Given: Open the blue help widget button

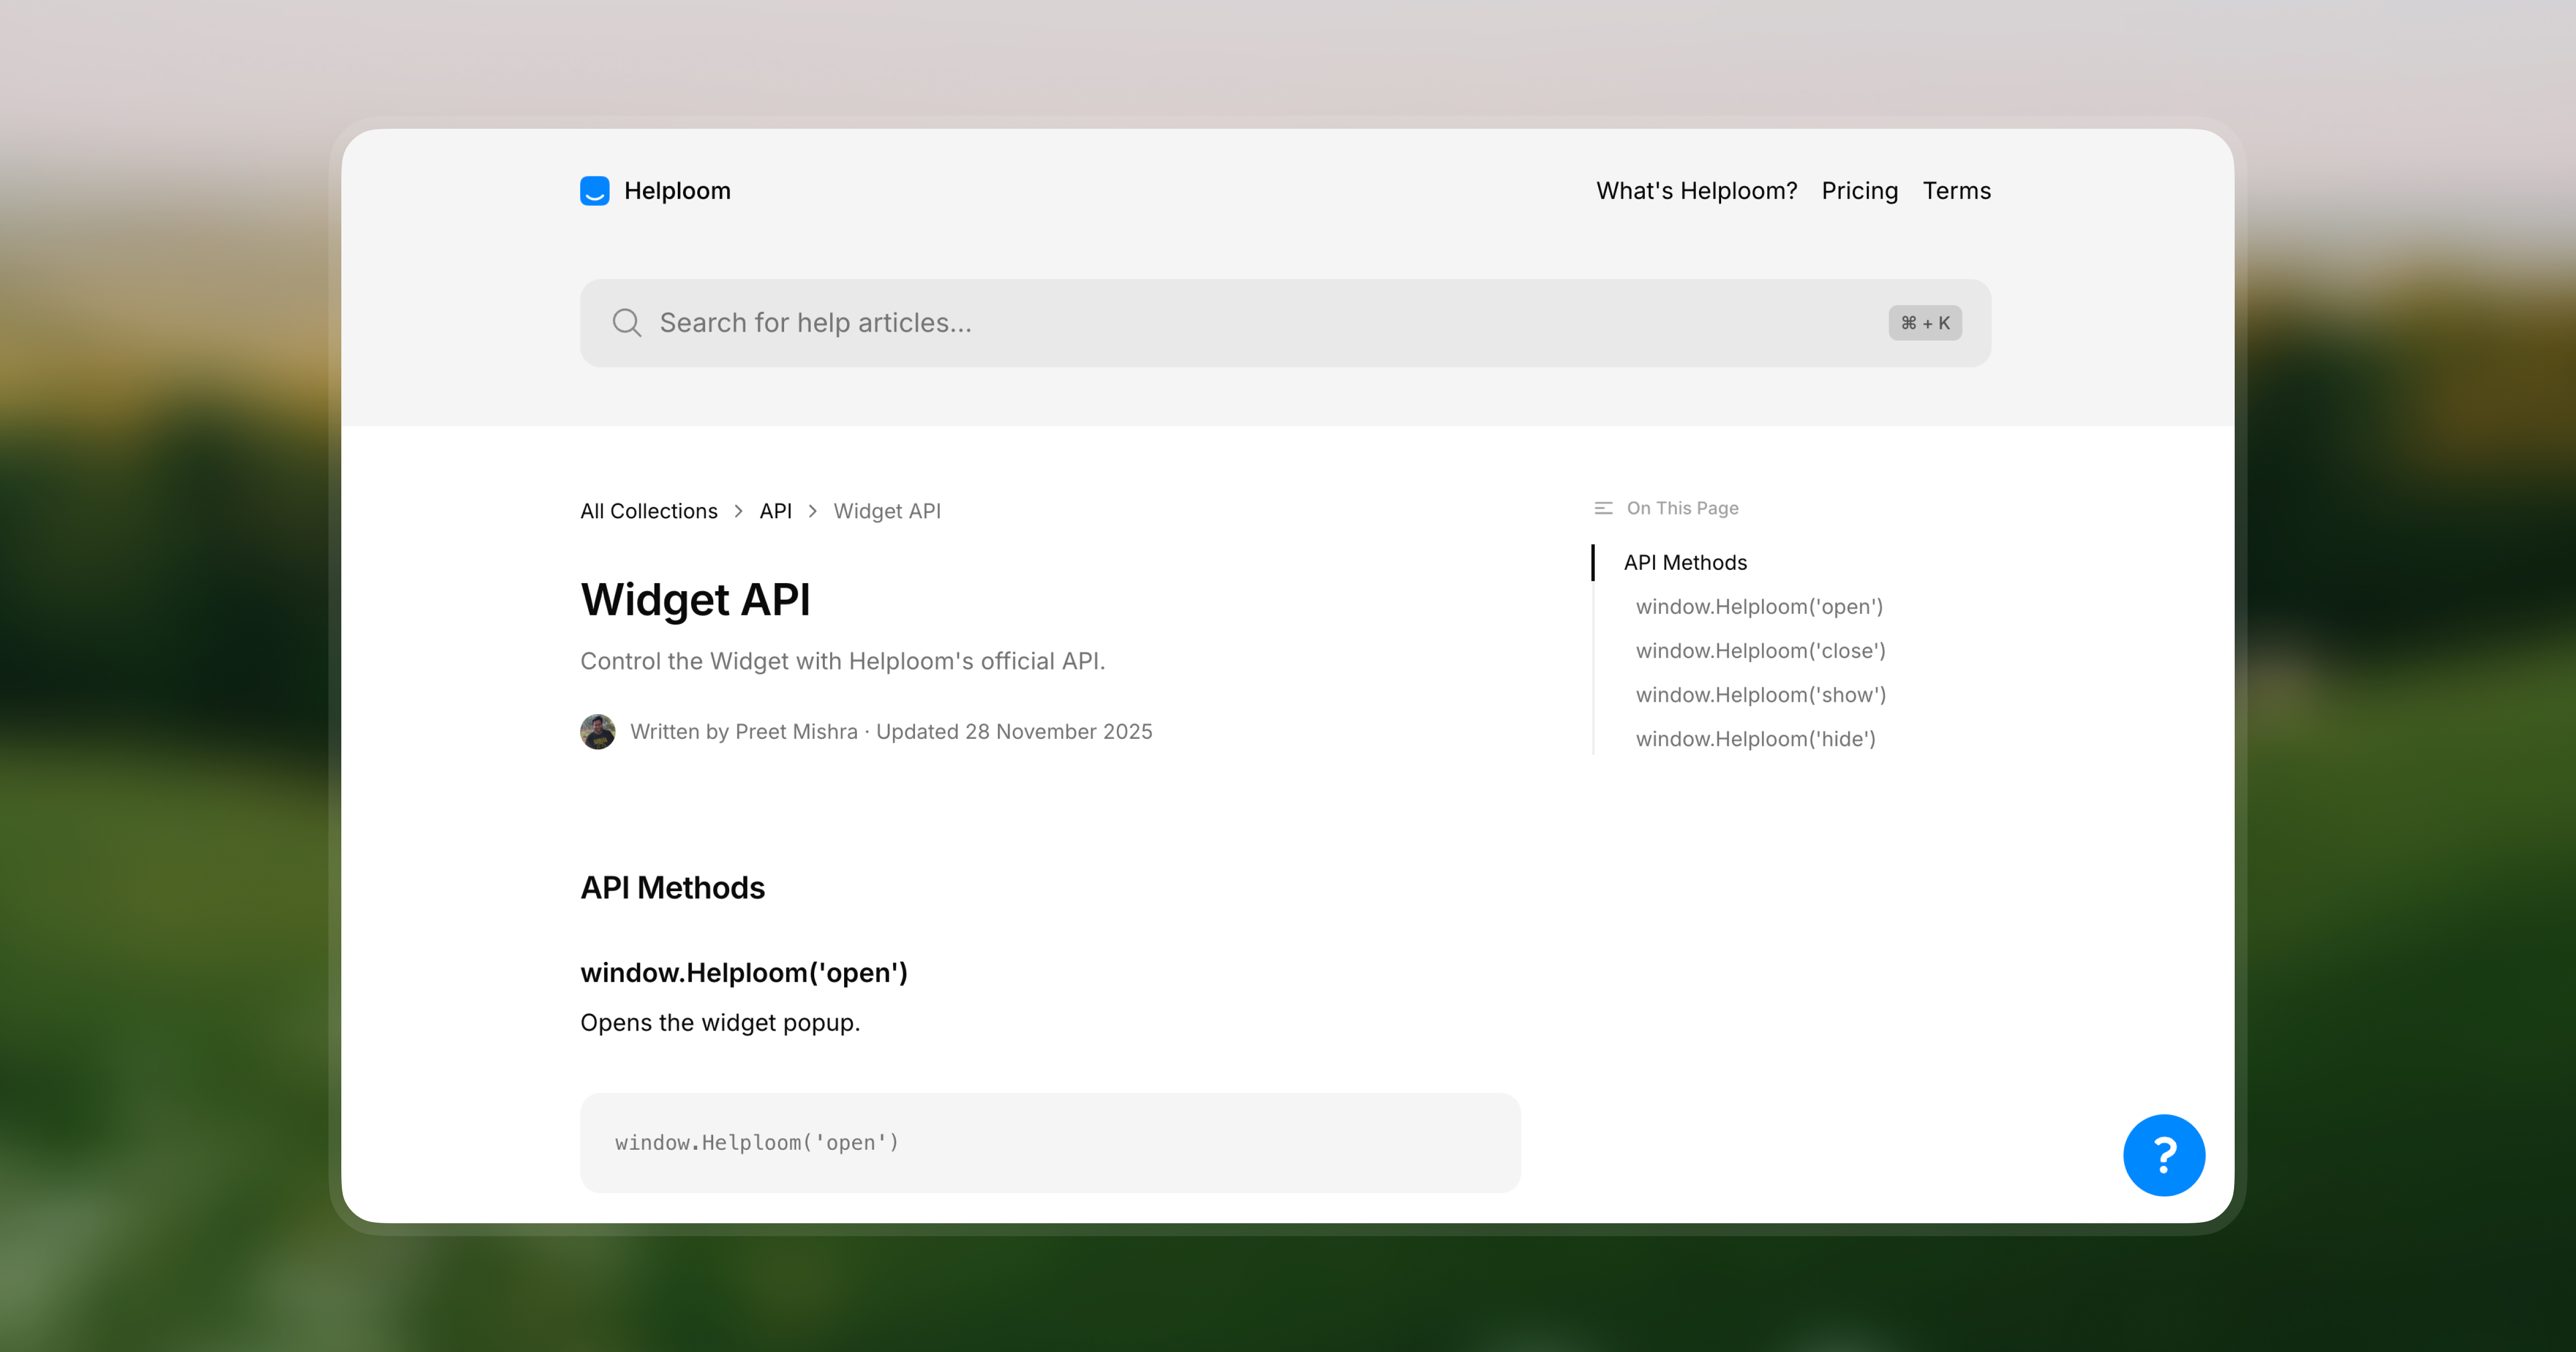Looking at the screenshot, I should point(2163,1155).
